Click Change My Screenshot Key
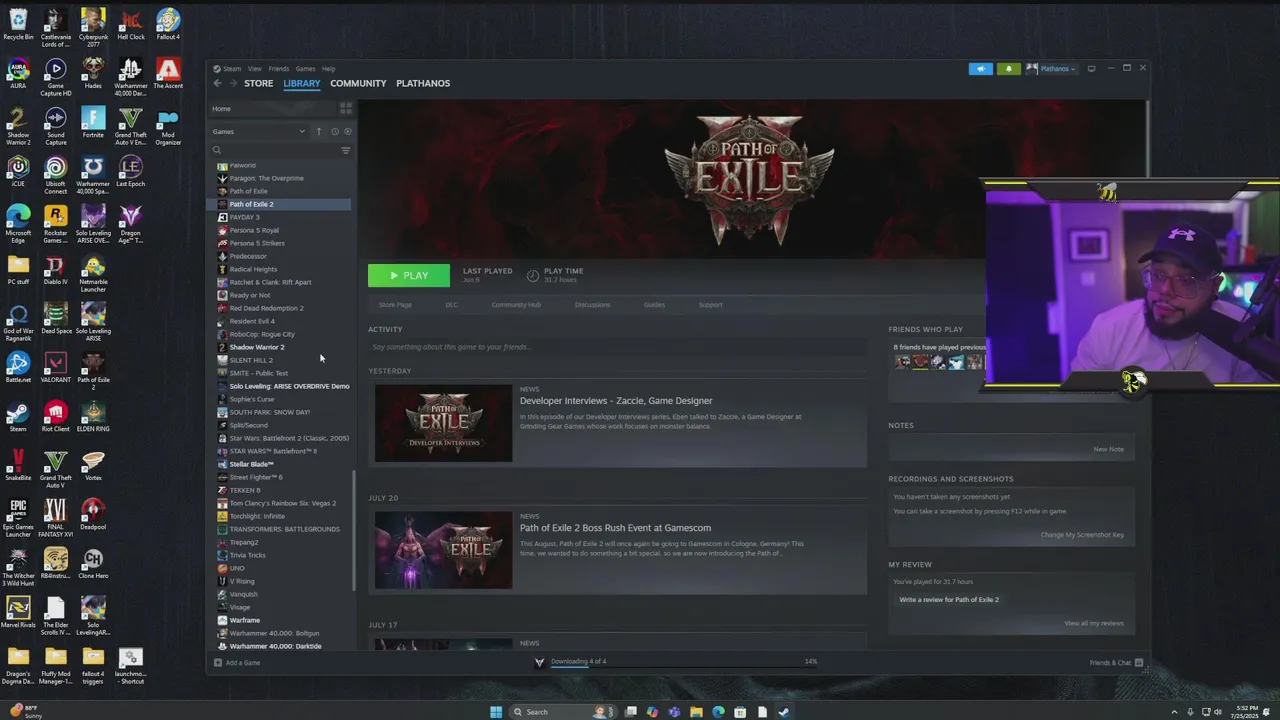This screenshot has width=1280, height=720. 1082,535
